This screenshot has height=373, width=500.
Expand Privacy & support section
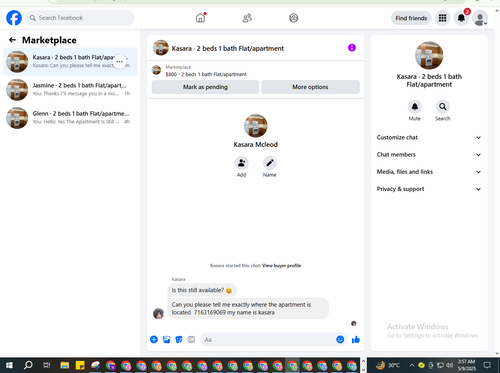(x=429, y=189)
